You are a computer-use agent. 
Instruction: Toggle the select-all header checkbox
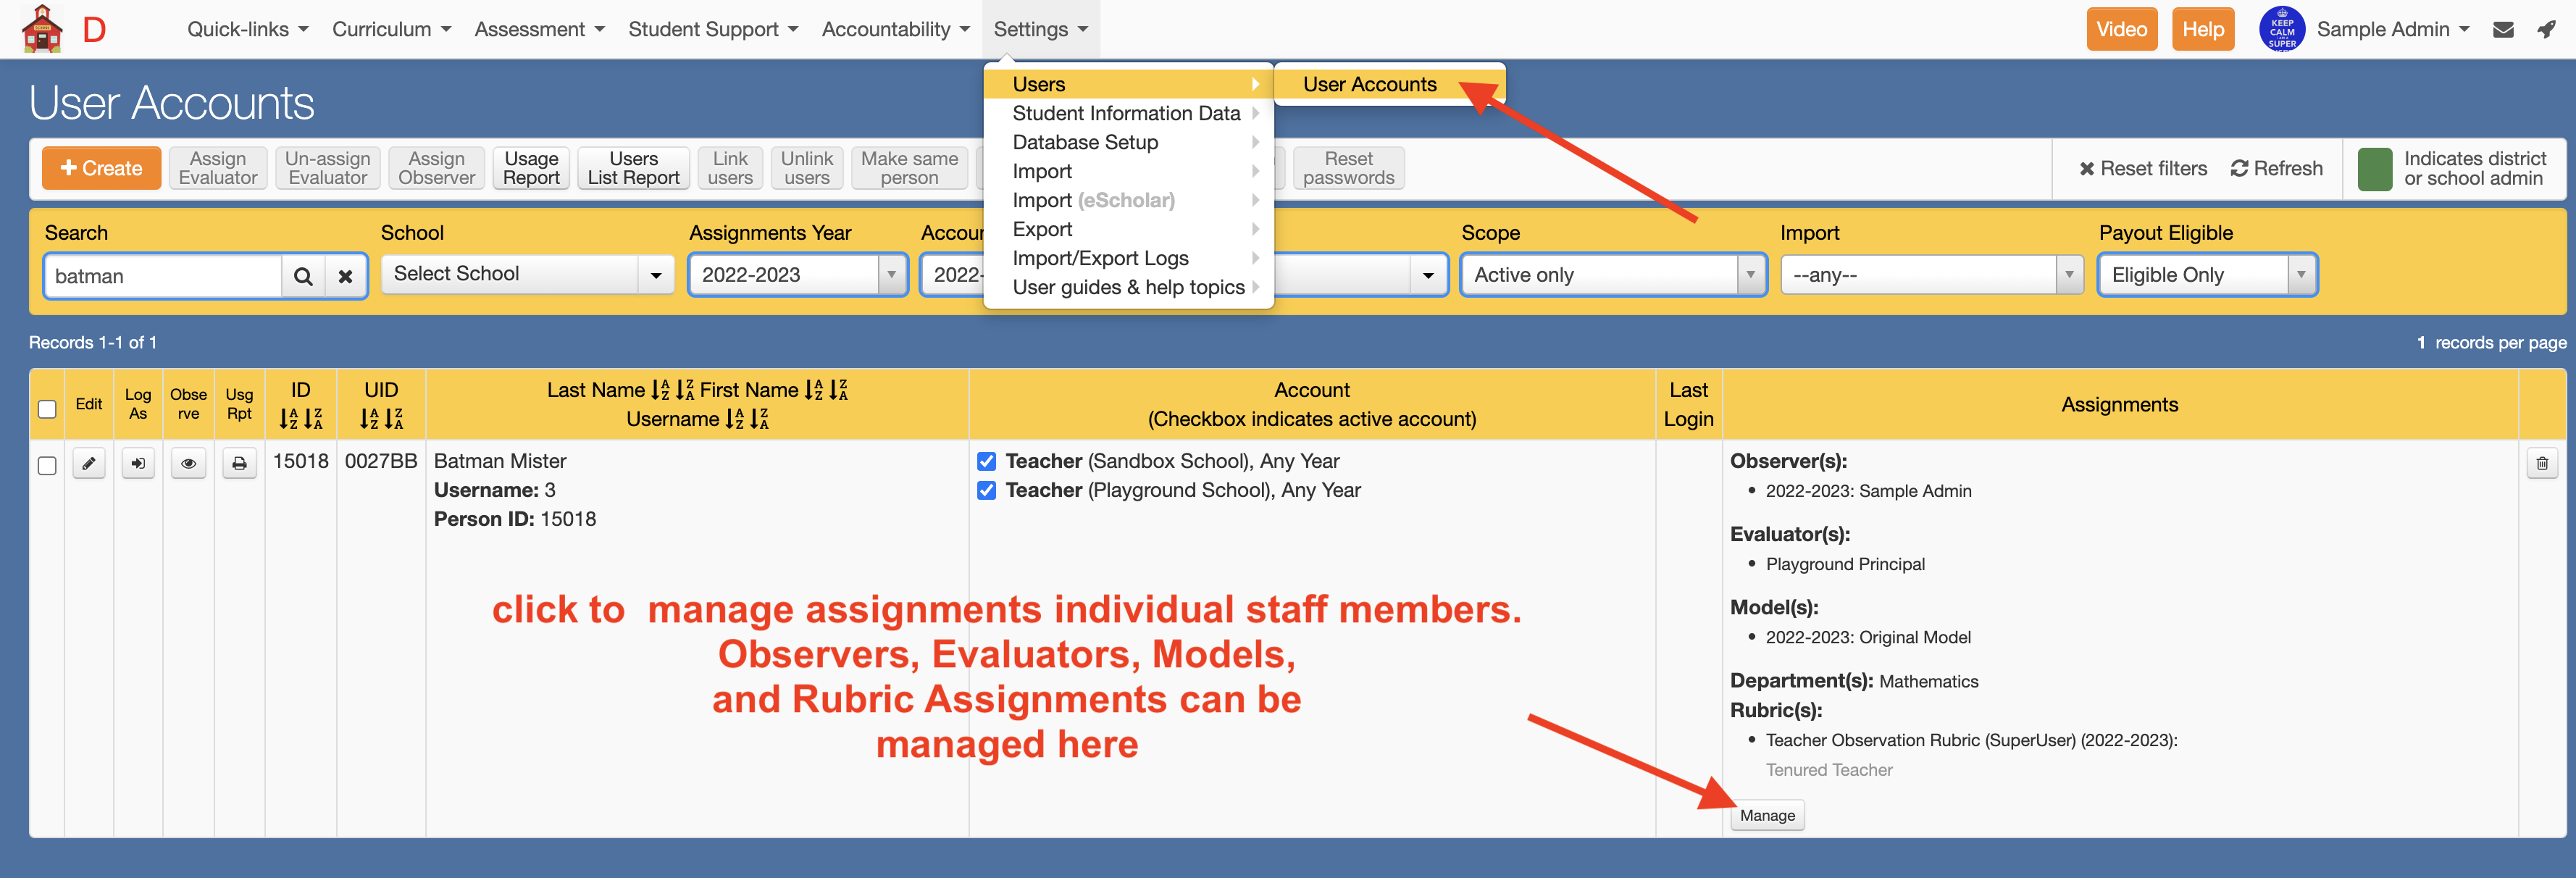[47, 408]
